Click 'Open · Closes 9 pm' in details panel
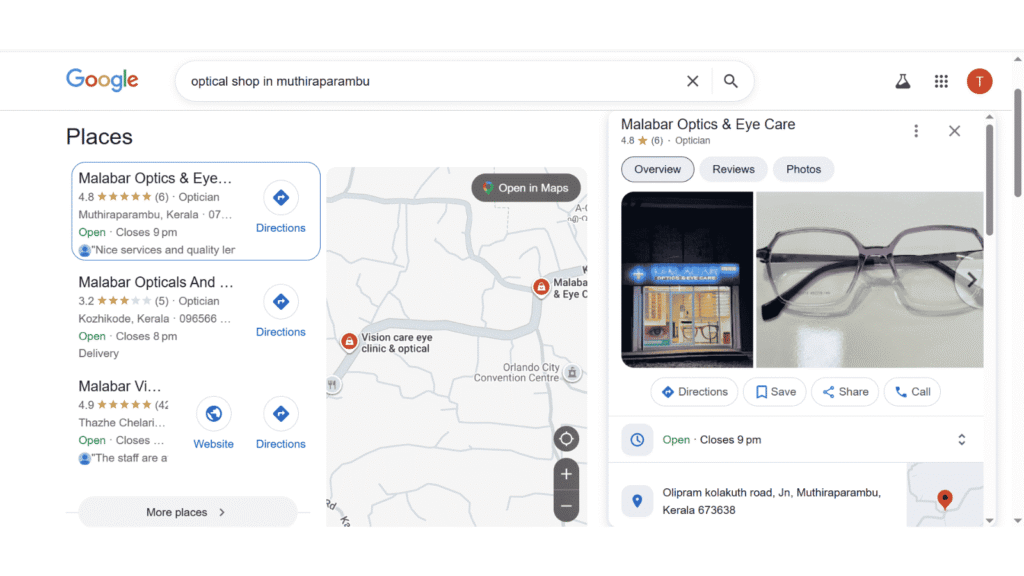 [x=711, y=440]
